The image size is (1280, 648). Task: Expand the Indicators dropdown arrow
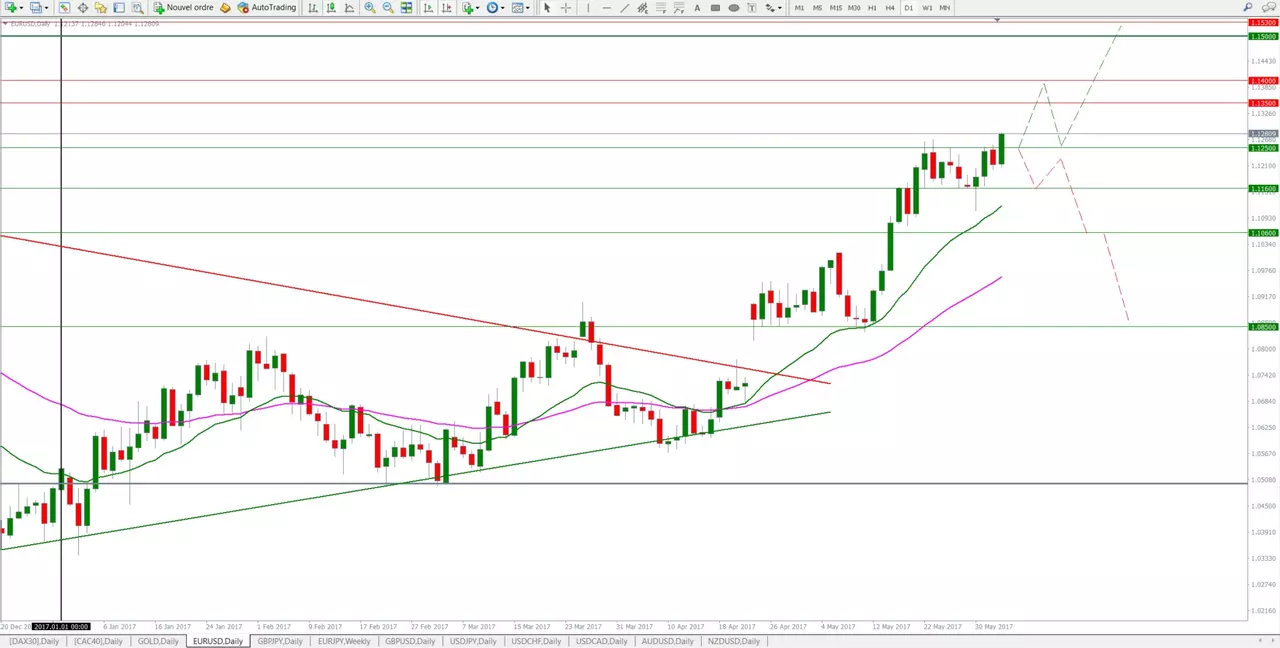click(x=478, y=7)
